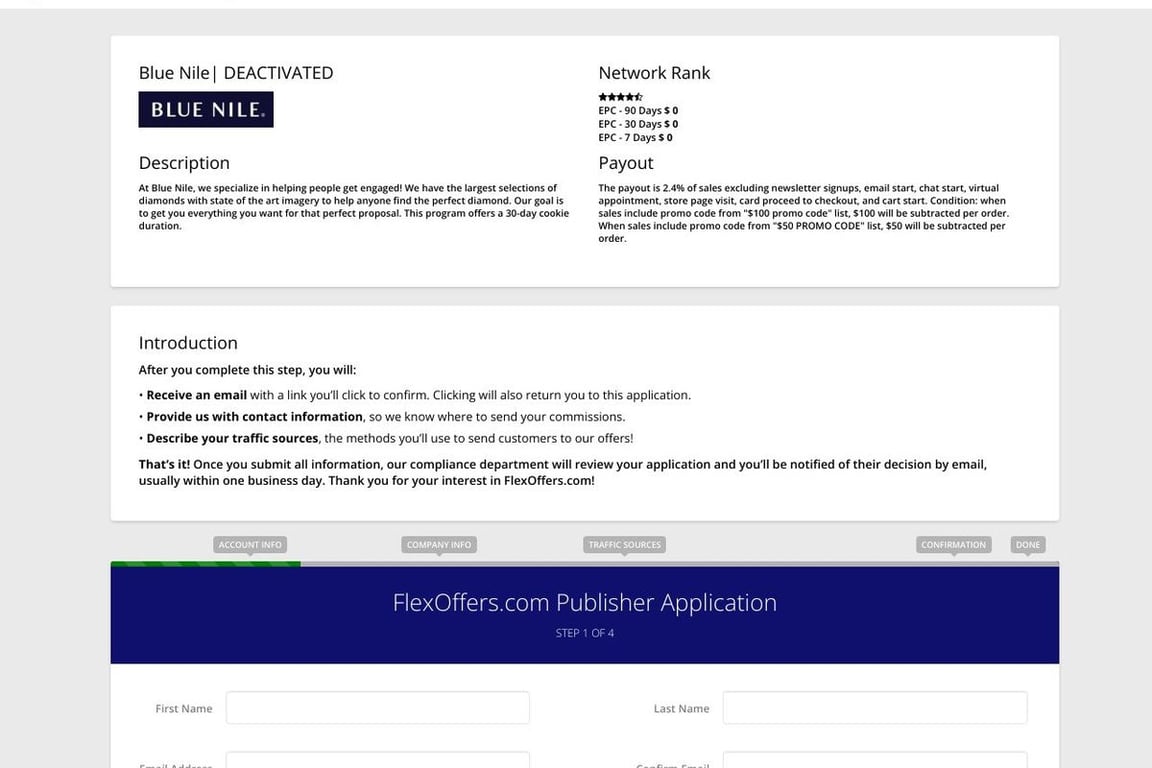
Task: Click into the Confirm Email field
Action: pos(874,761)
